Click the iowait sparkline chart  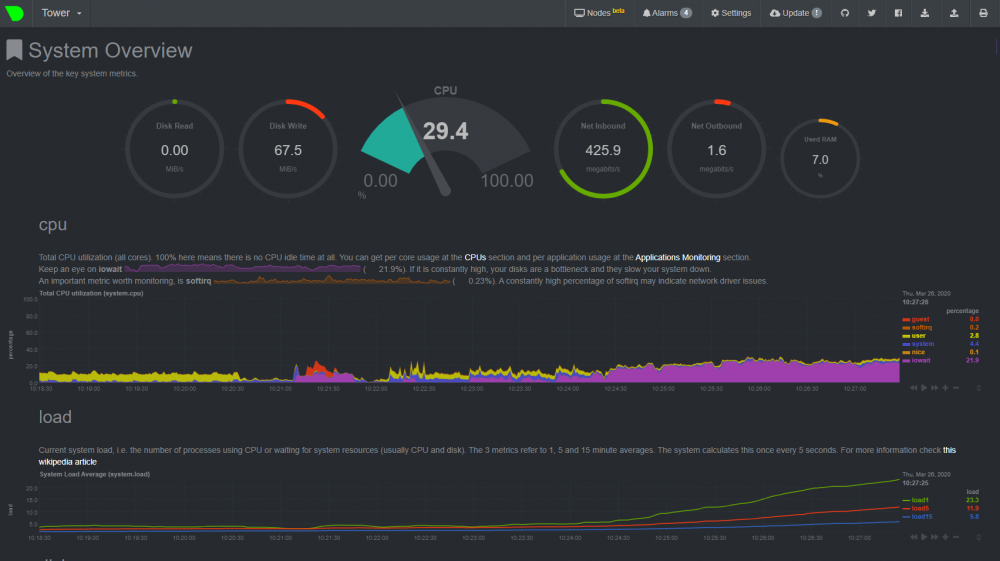(243, 268)
